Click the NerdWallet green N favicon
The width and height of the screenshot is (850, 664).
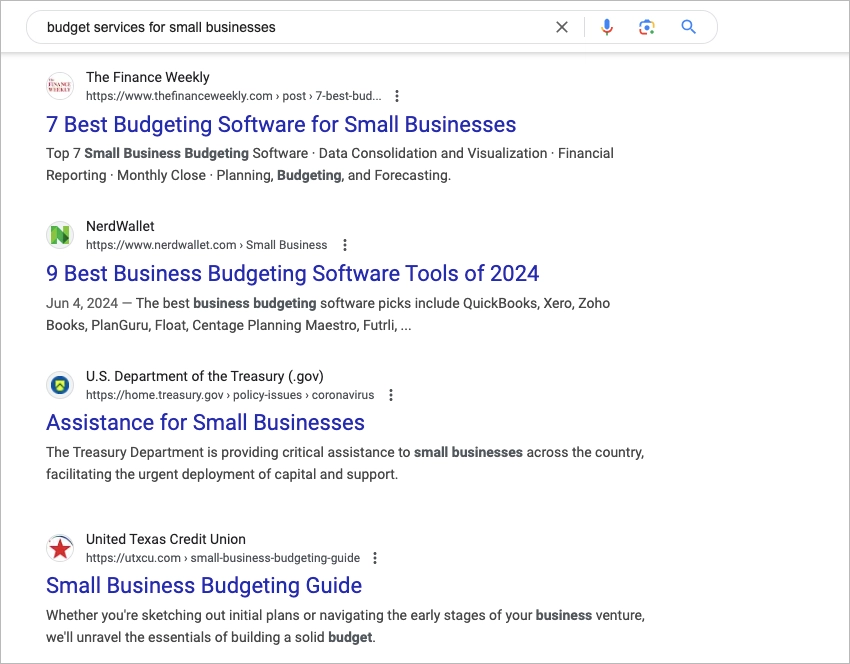click(60, 235)
